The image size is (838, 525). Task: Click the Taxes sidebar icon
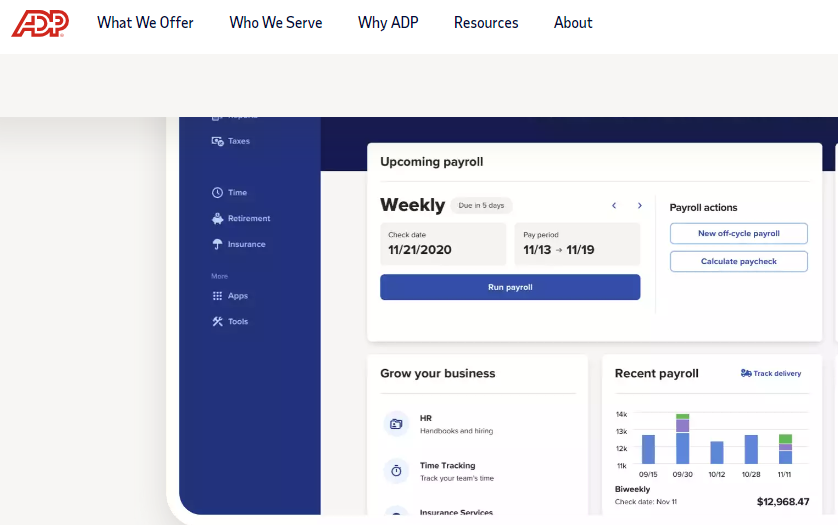tap(217, 141)
